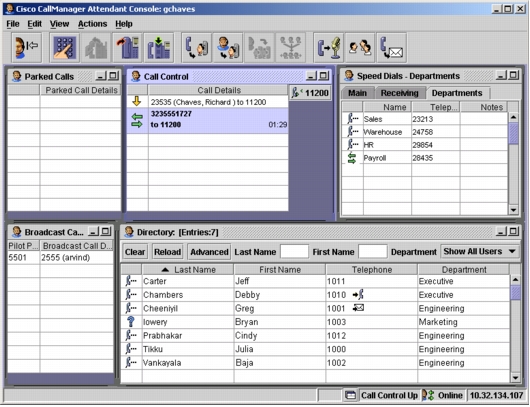Sort directory by Last Name column header
The width and height of the screenshot is (530, 407).
pos(188,269)
